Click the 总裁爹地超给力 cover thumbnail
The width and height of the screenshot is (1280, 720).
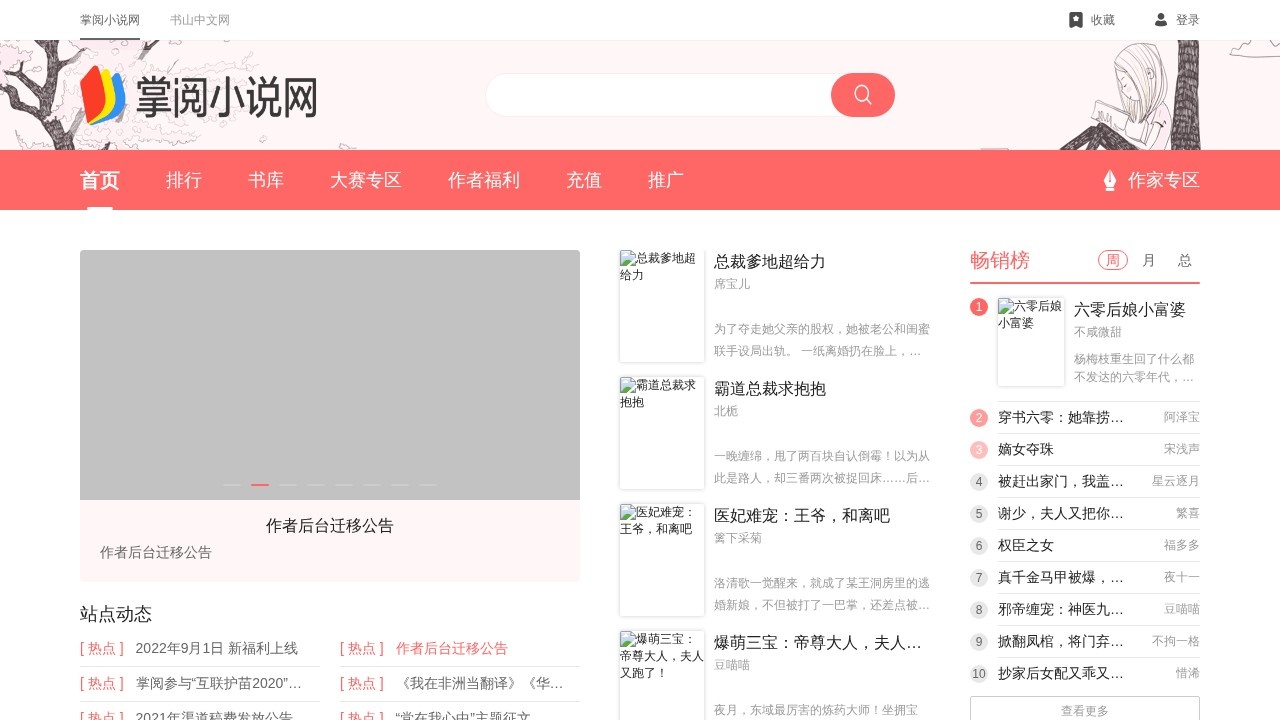tap(662, 306)
